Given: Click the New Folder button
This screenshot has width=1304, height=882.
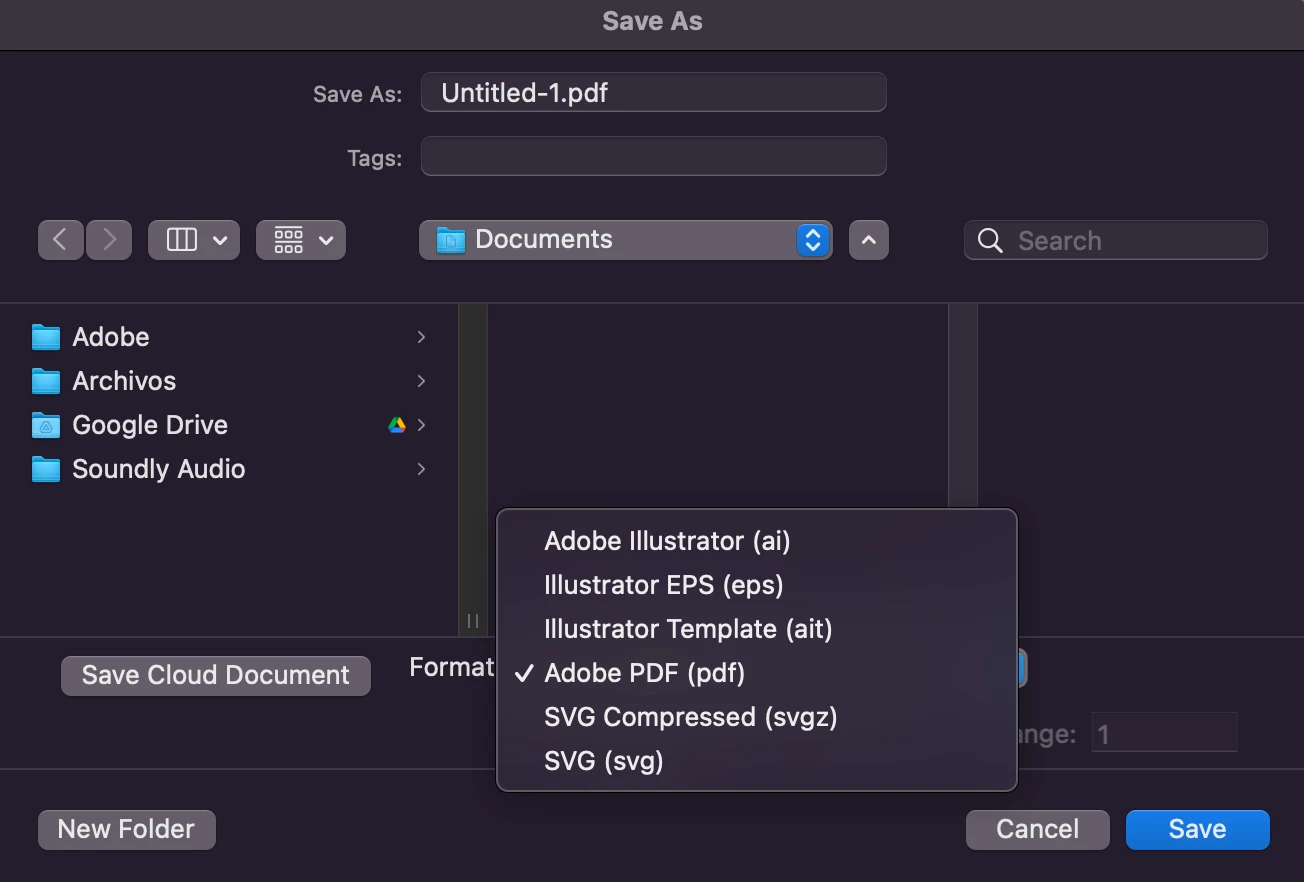Looking at the screenshot, I should click(x=127, y=830).
